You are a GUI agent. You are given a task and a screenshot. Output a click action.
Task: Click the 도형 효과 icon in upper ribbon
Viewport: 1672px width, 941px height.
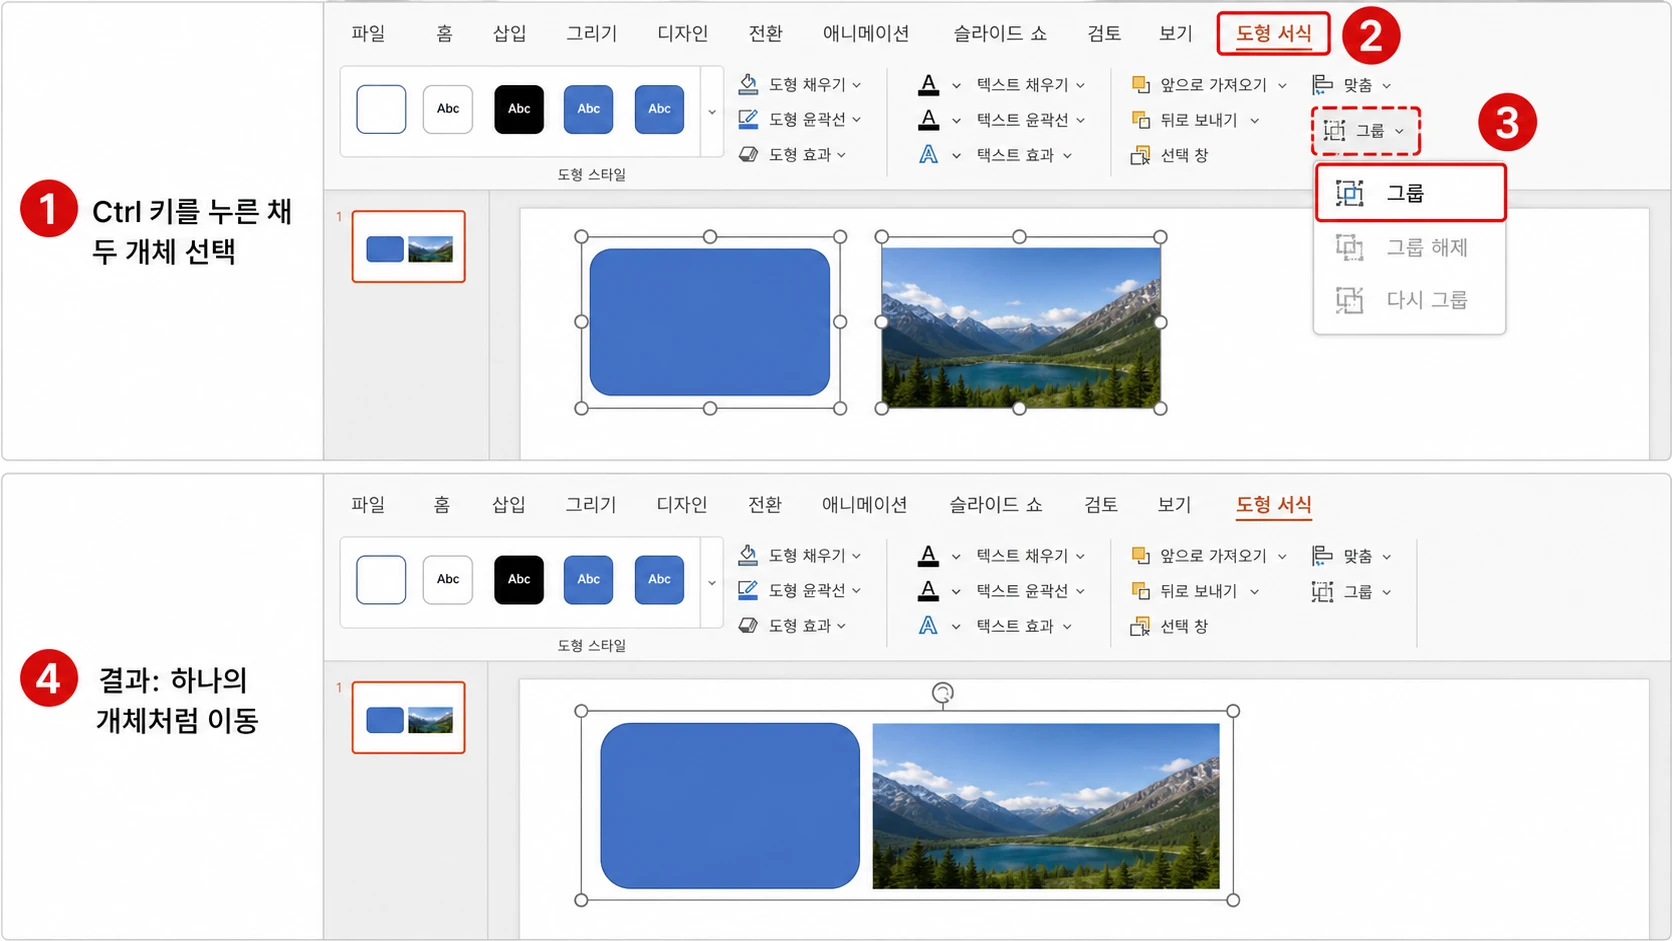click(748, 154)
